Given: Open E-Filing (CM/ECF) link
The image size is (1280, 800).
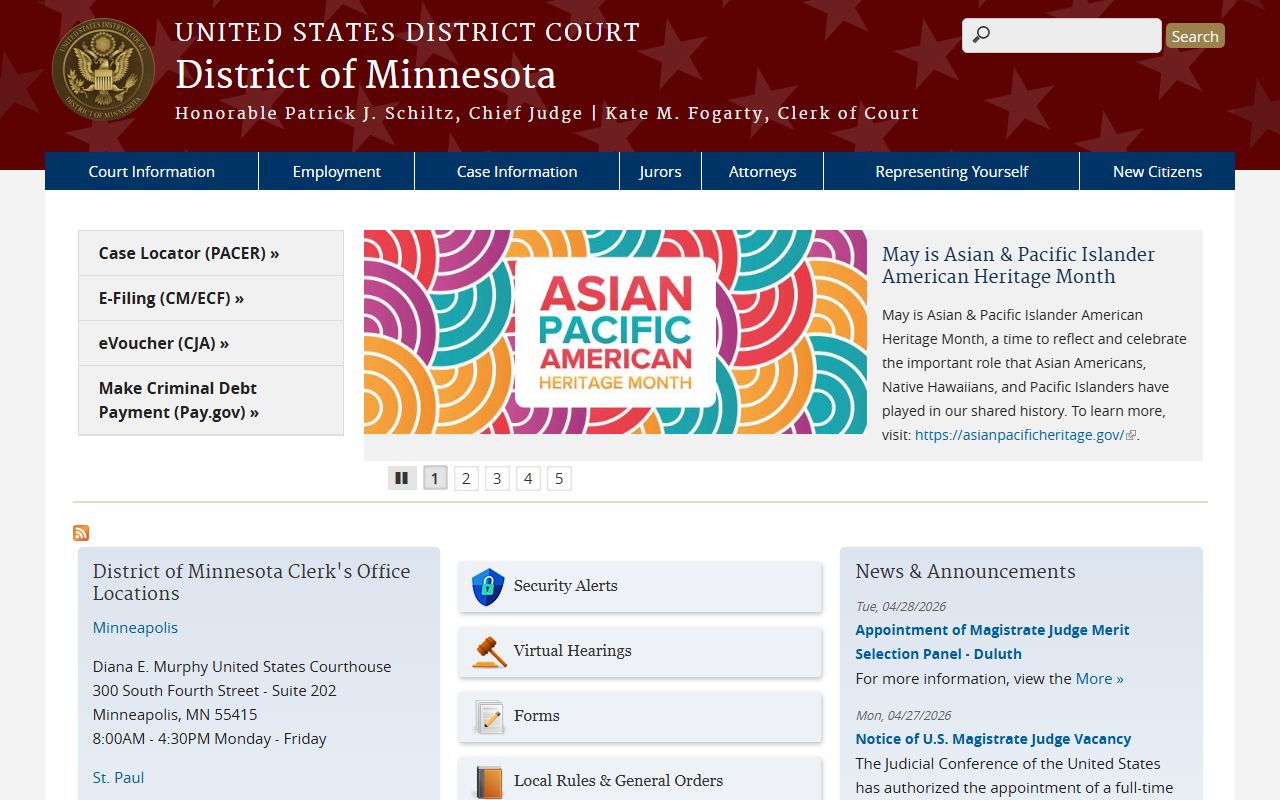Looking at the screenshot, I should 211,298.
